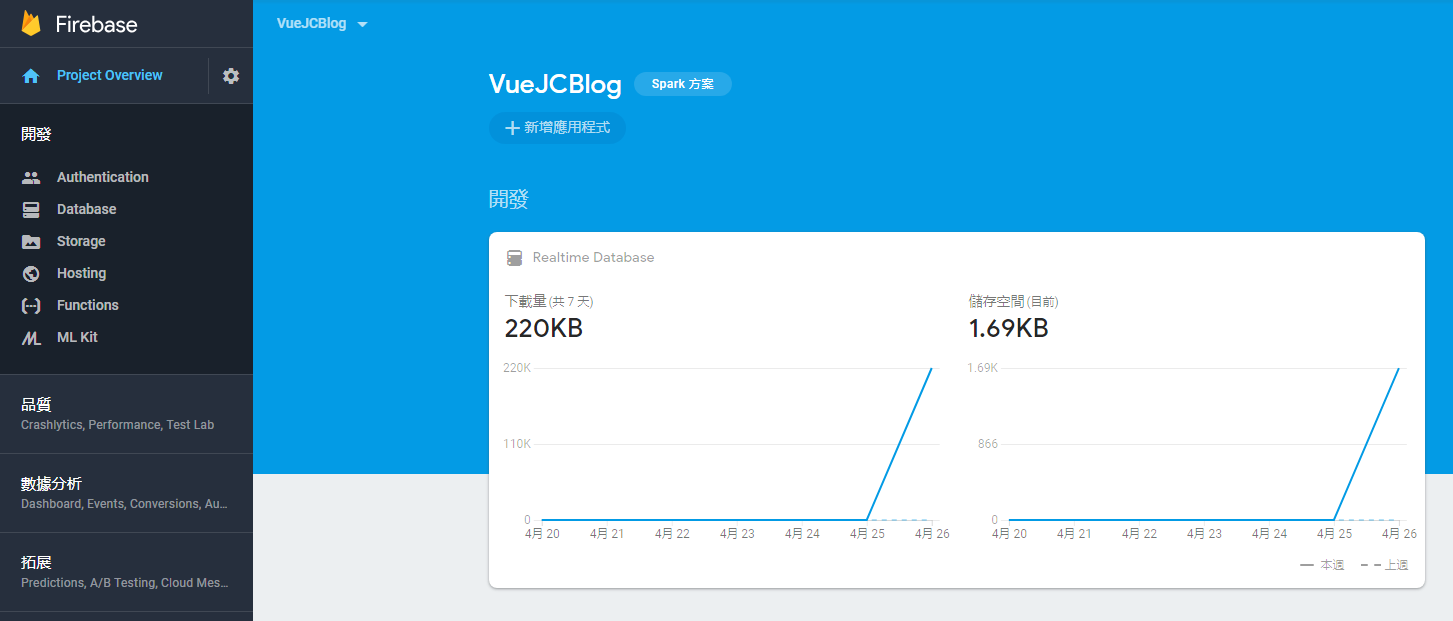1453x621 pixels.
Task: Click the 1.69KB storage value
Action: click(1008, 328)
